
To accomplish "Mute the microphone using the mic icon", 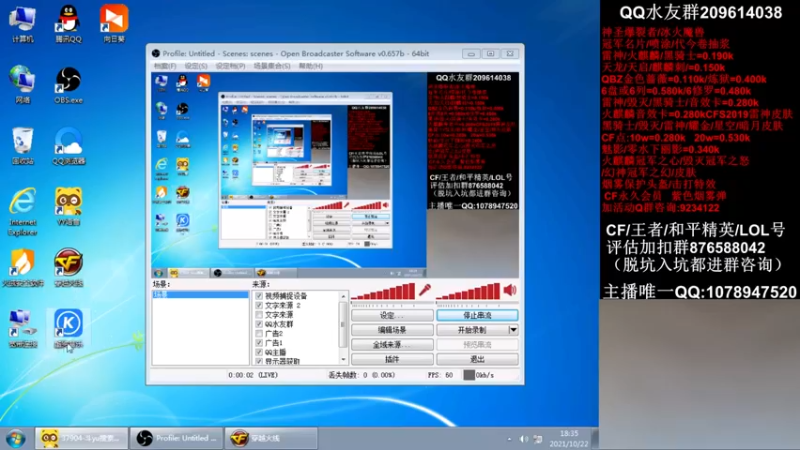I will pos(425,290).
